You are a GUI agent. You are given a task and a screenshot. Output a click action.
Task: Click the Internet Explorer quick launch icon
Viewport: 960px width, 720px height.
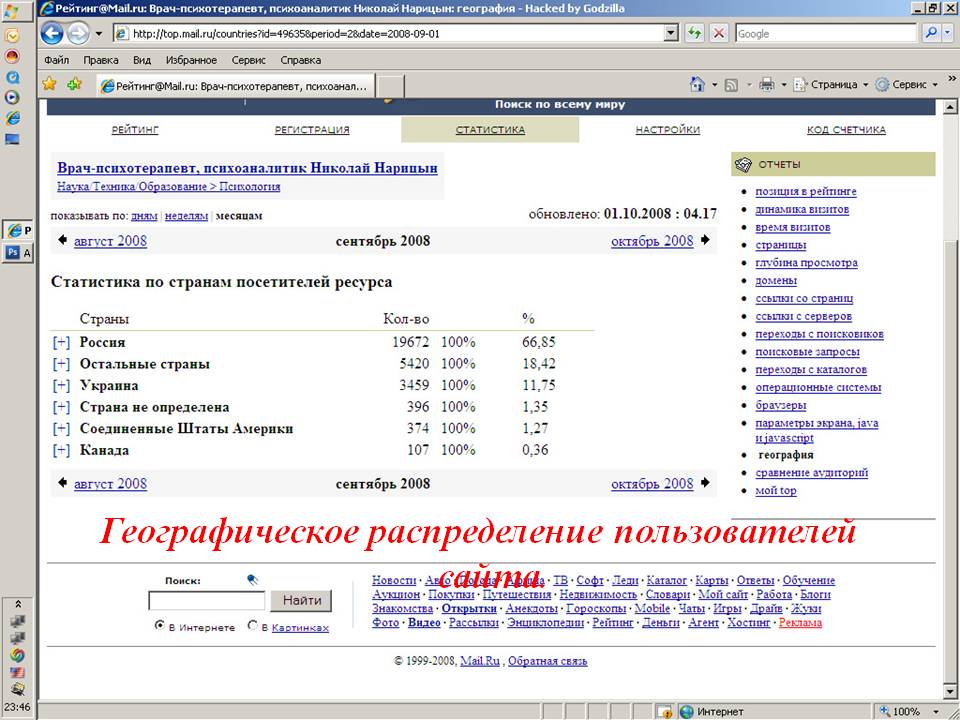tap(12, 118)
